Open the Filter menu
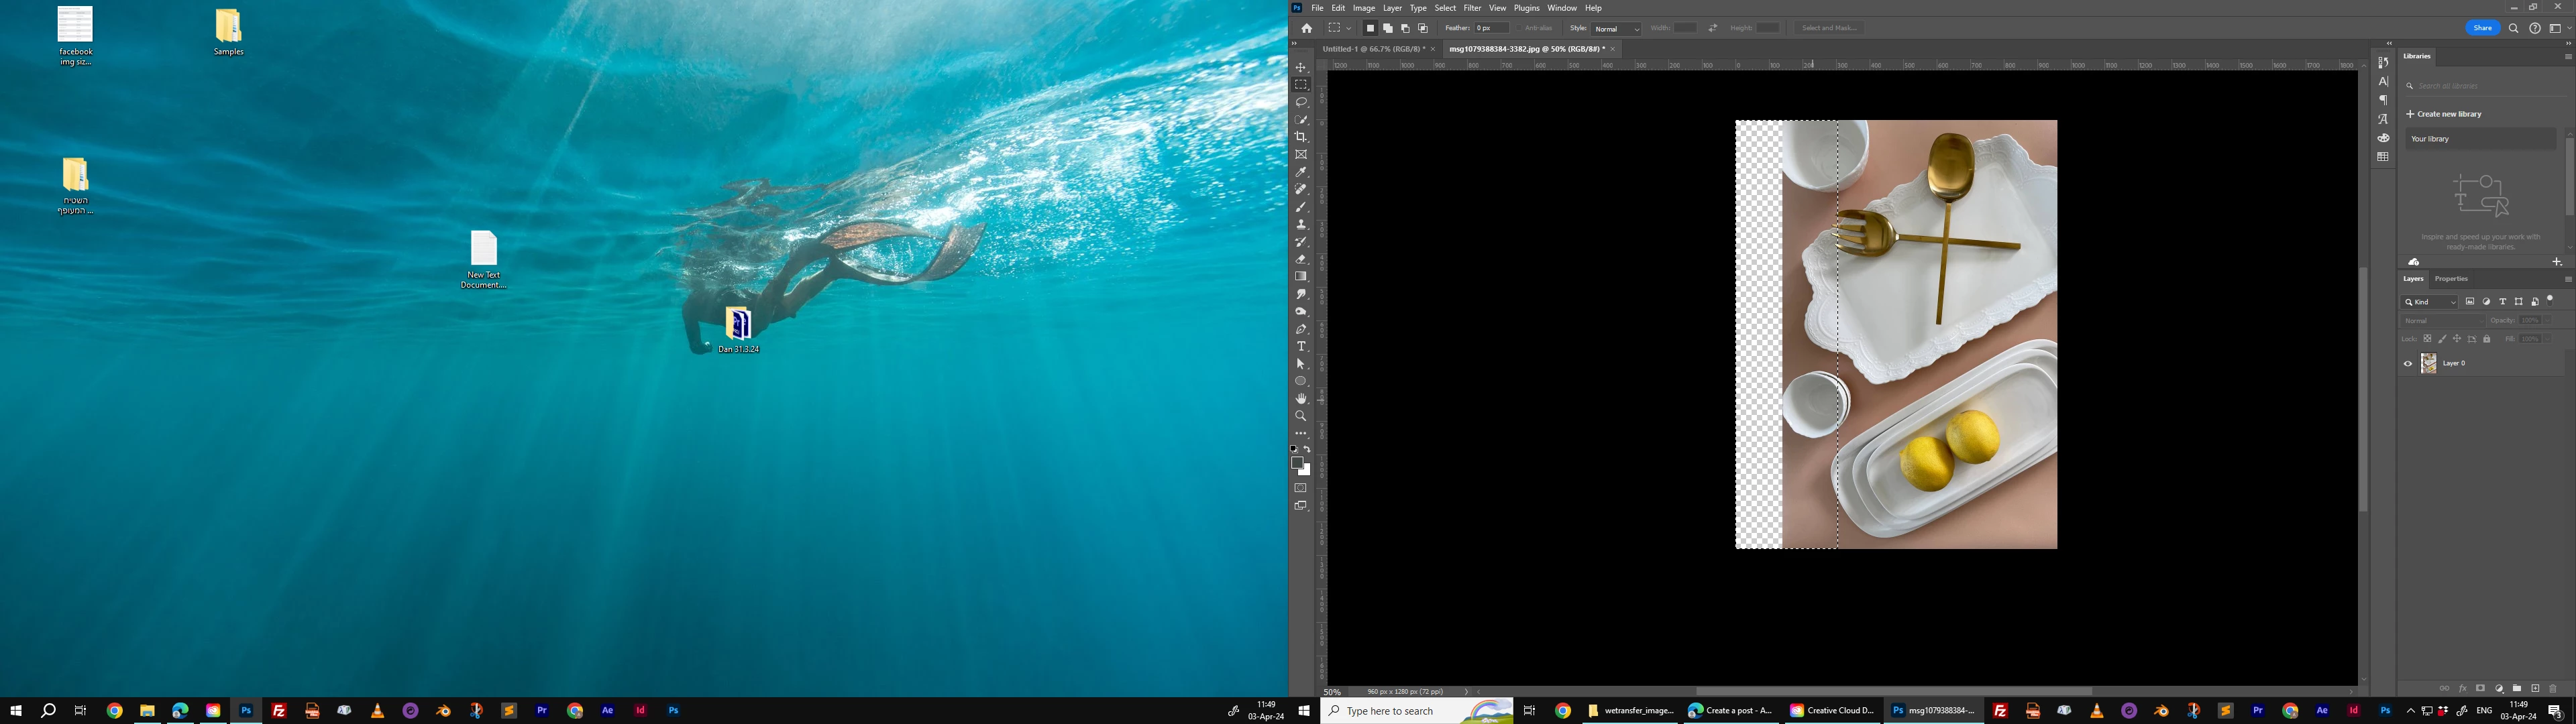Image resolution: width=2576 pixels, height=724 pixels. [1472, 8]
